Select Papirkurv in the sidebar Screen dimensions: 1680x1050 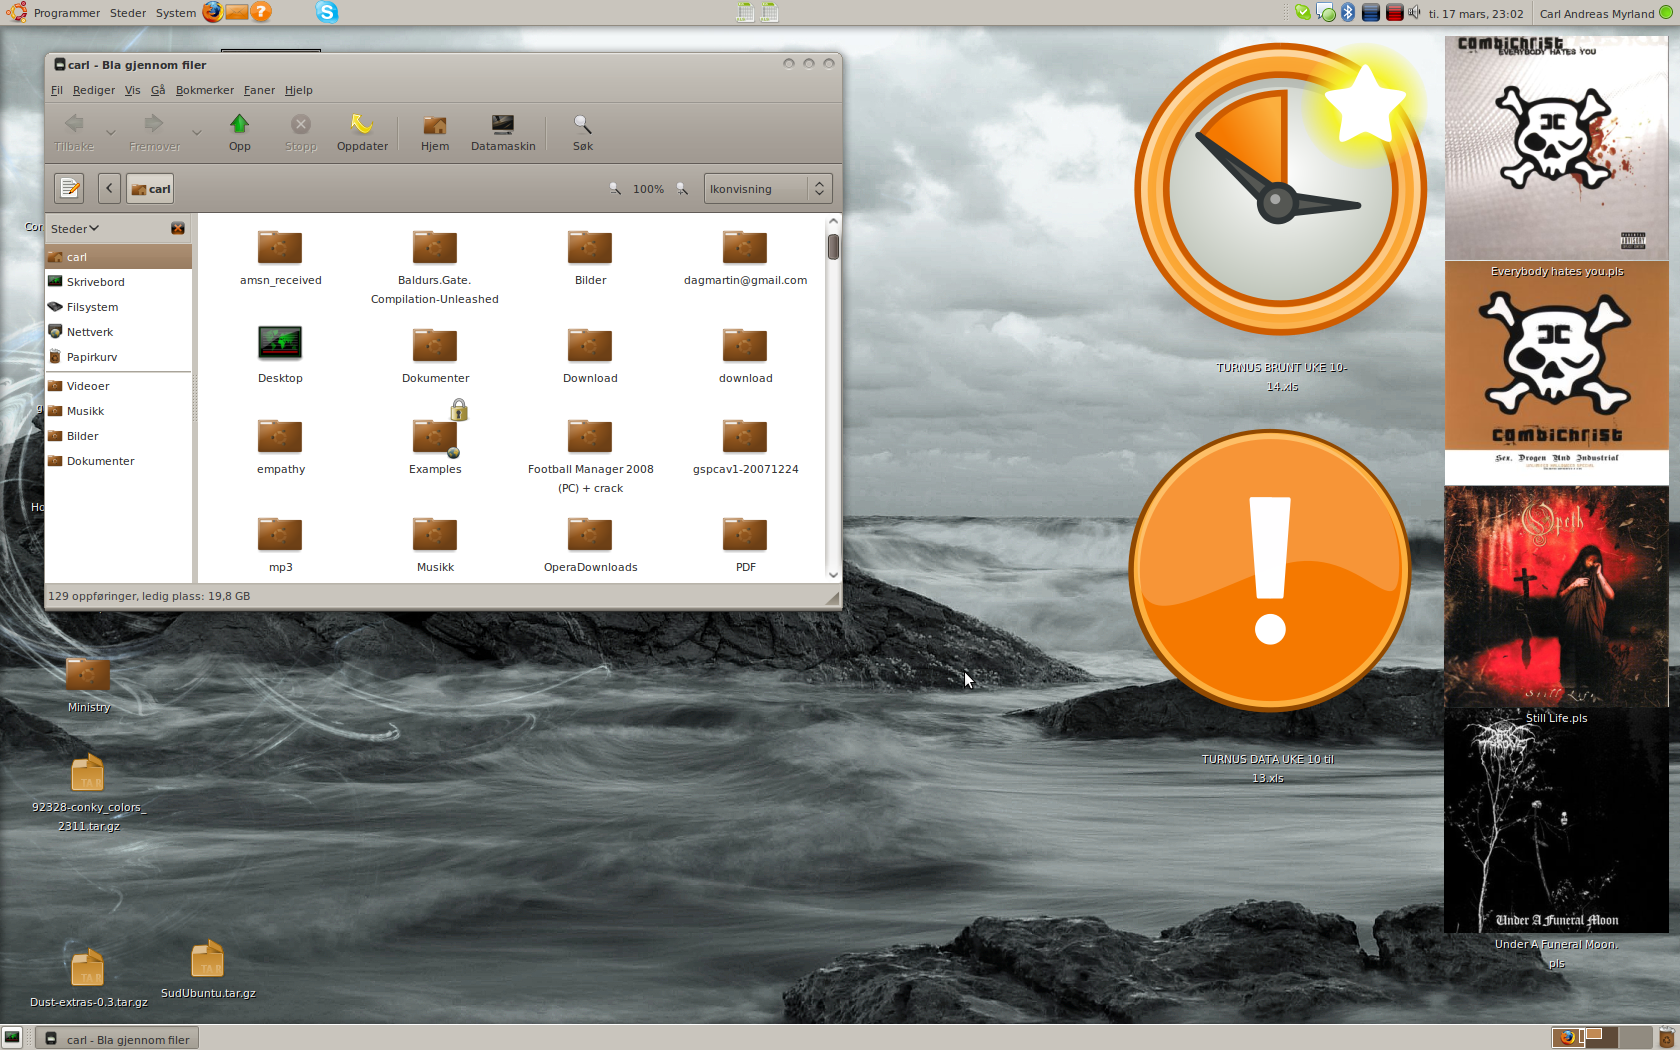point(118,357)
